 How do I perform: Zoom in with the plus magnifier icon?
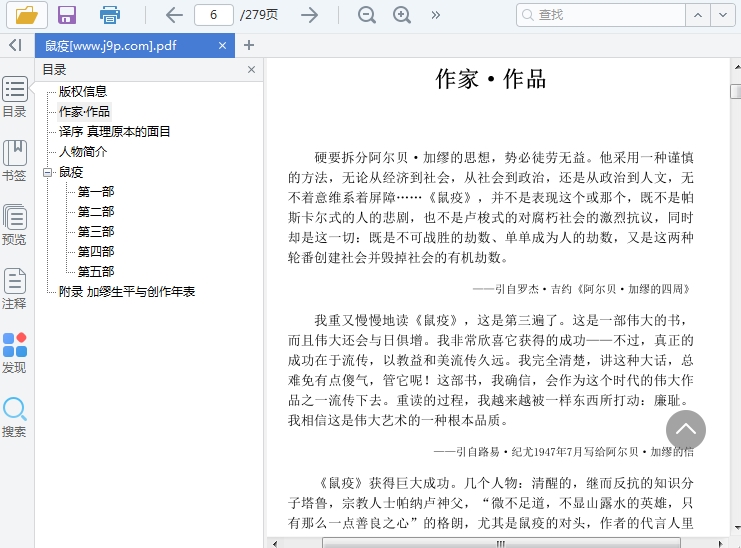click(x=402, y=15)
